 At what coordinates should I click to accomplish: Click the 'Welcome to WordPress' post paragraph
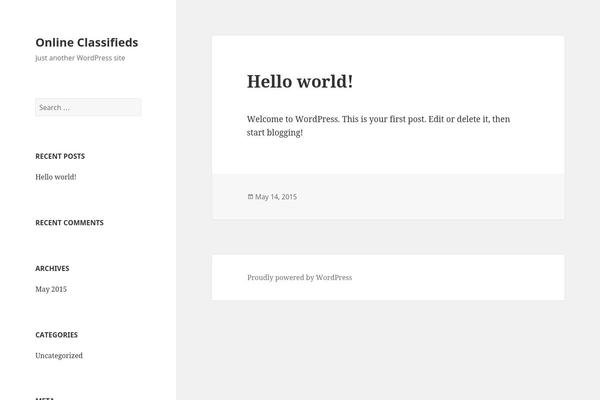click(378, 126)
